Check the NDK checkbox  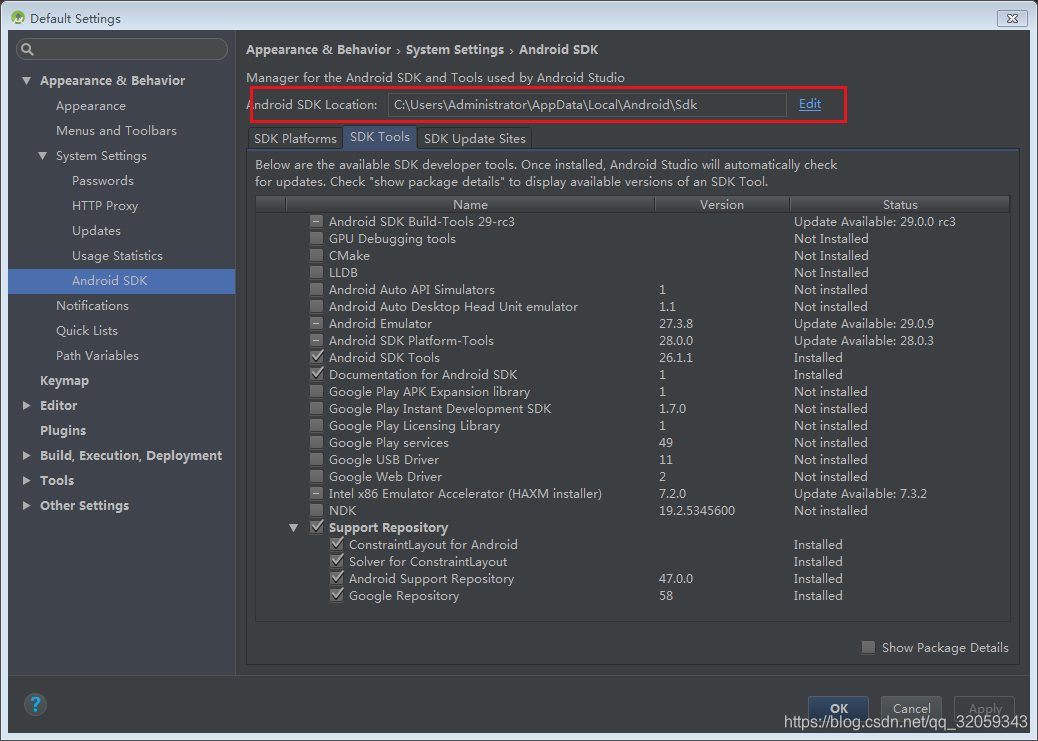[x=316, y=511]
